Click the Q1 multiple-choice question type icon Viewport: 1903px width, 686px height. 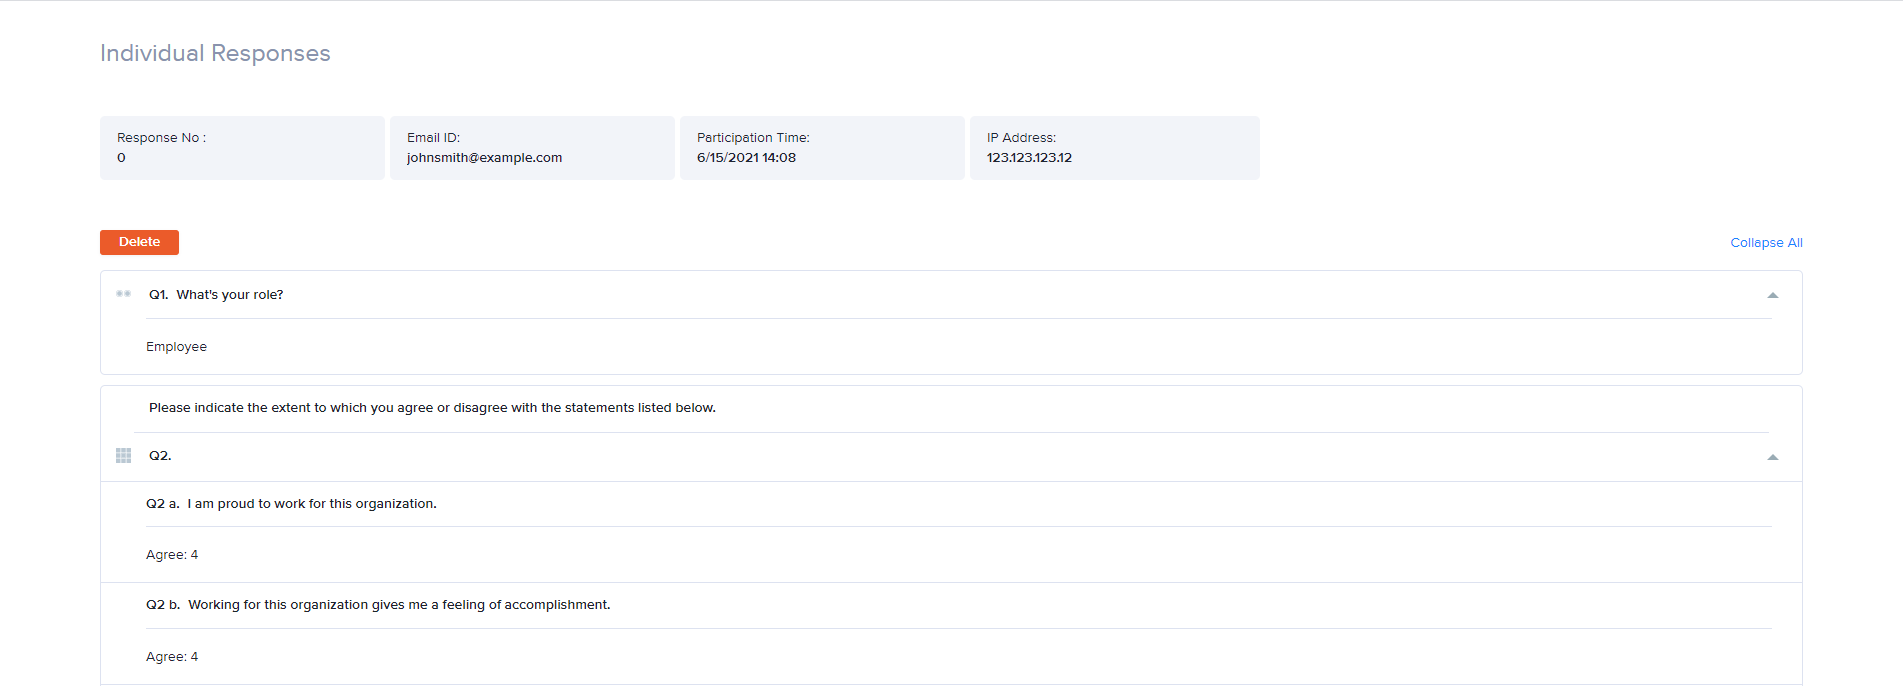[123, 294]
